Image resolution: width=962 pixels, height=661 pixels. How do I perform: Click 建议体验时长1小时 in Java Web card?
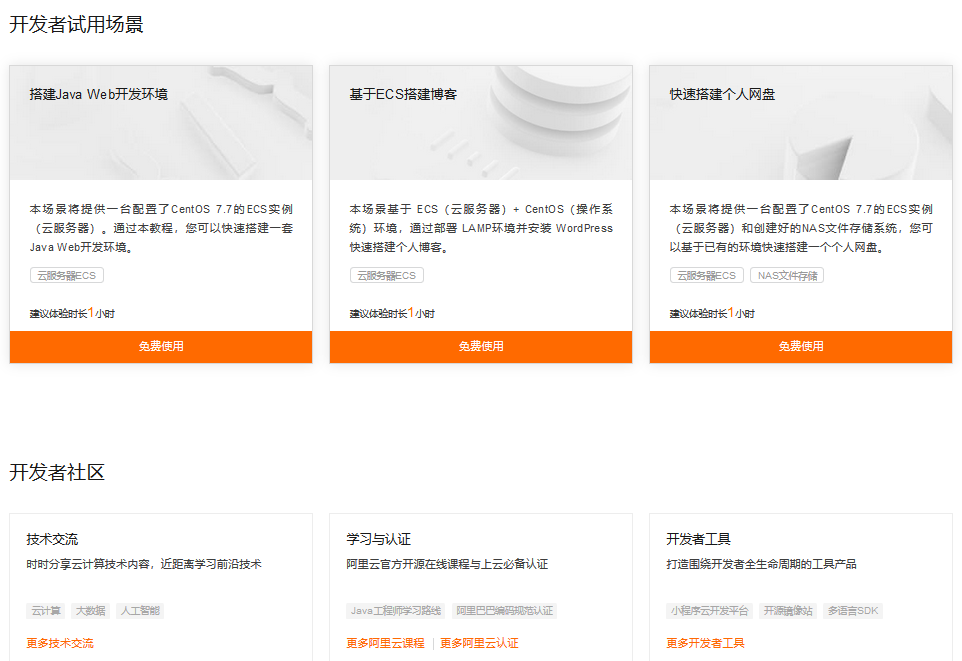[x=72, y=313]
